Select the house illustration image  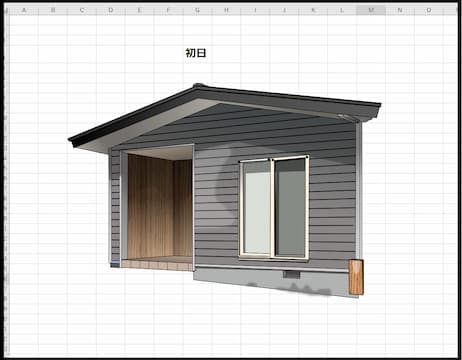click(x=224, y=190)
